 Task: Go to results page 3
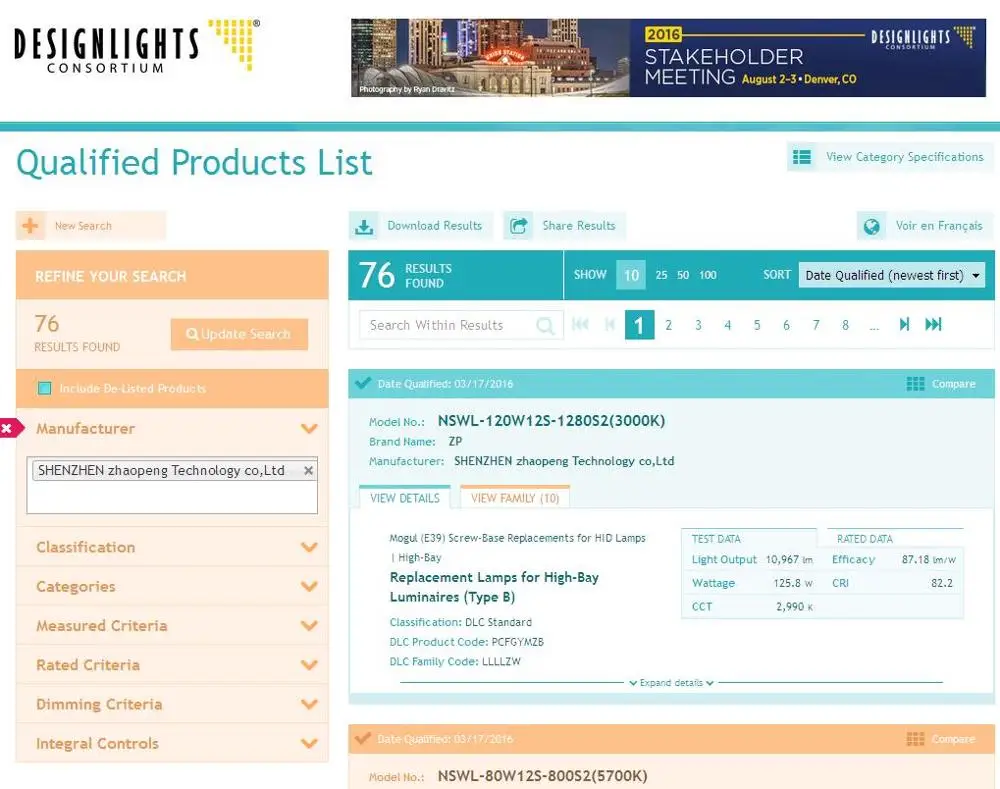(x=698, y=325)
